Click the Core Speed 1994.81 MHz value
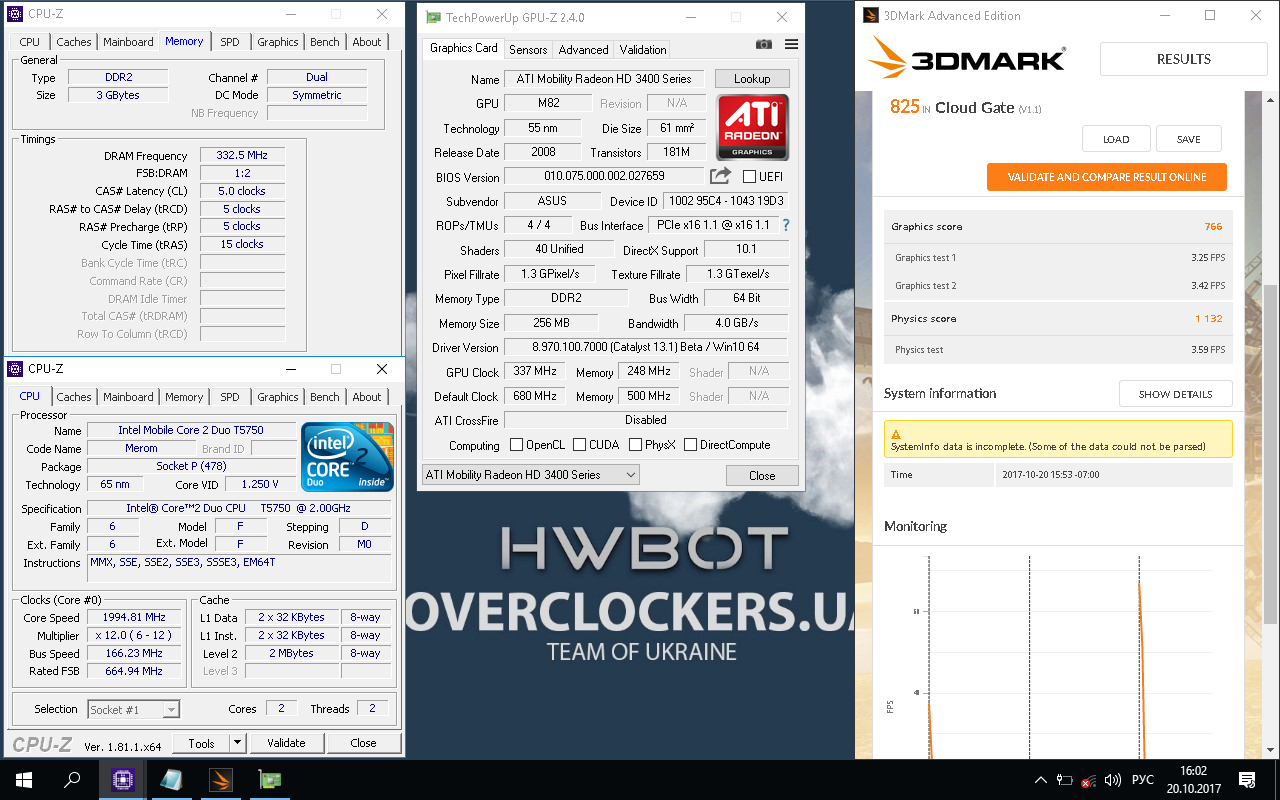The width and height of the screenshot is (1280, 800). coord(134,618)
